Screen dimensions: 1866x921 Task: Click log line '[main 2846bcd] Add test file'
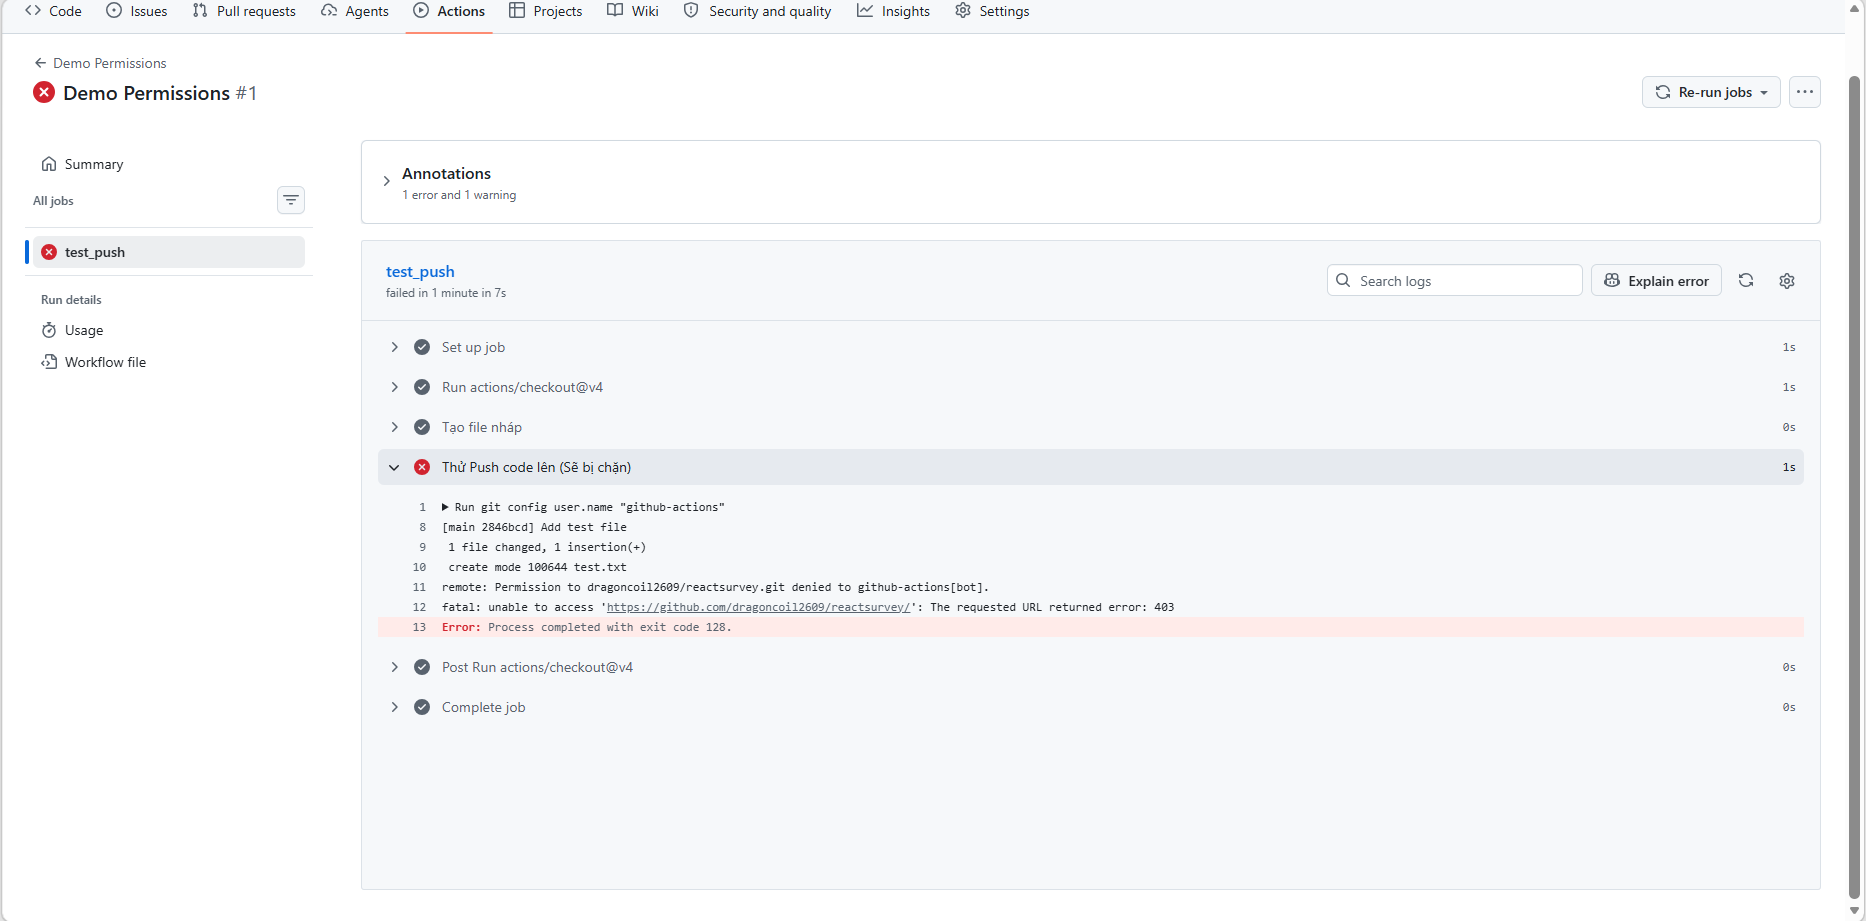click(x=534, y=527)
